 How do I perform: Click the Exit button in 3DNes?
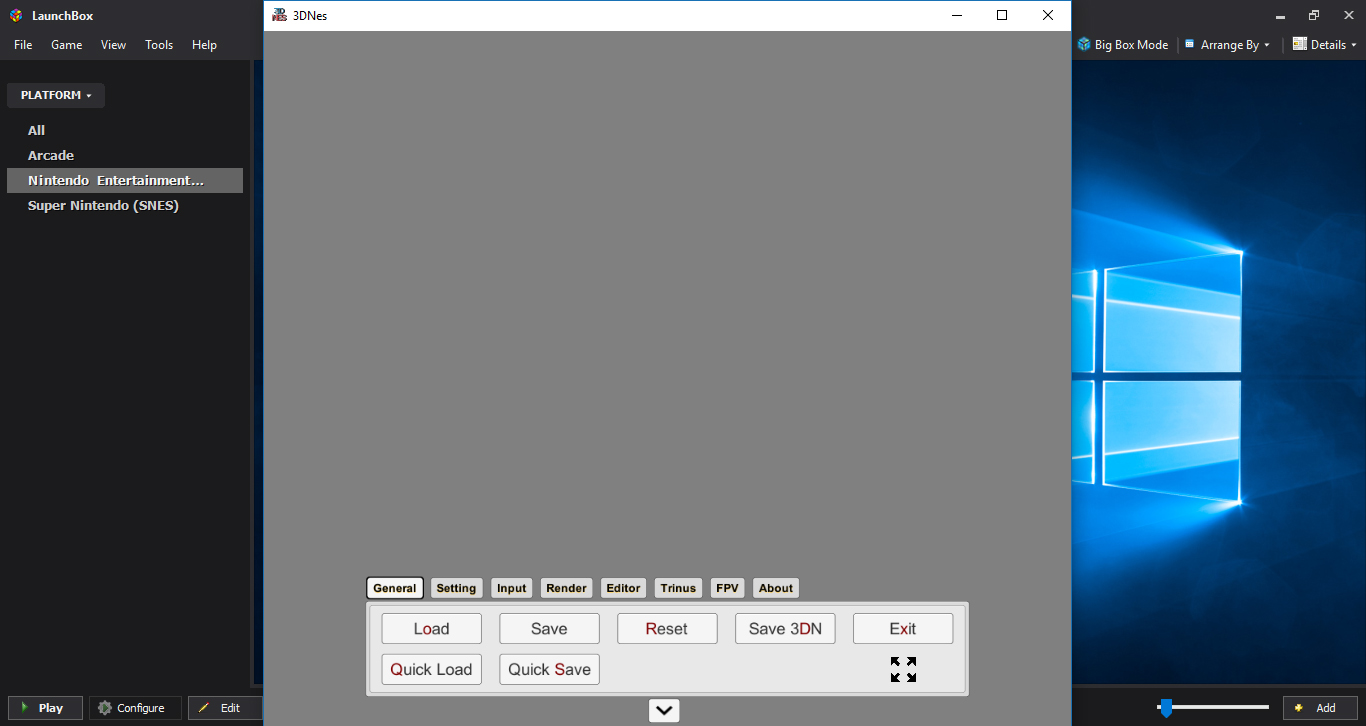click(x=903, y=629)
